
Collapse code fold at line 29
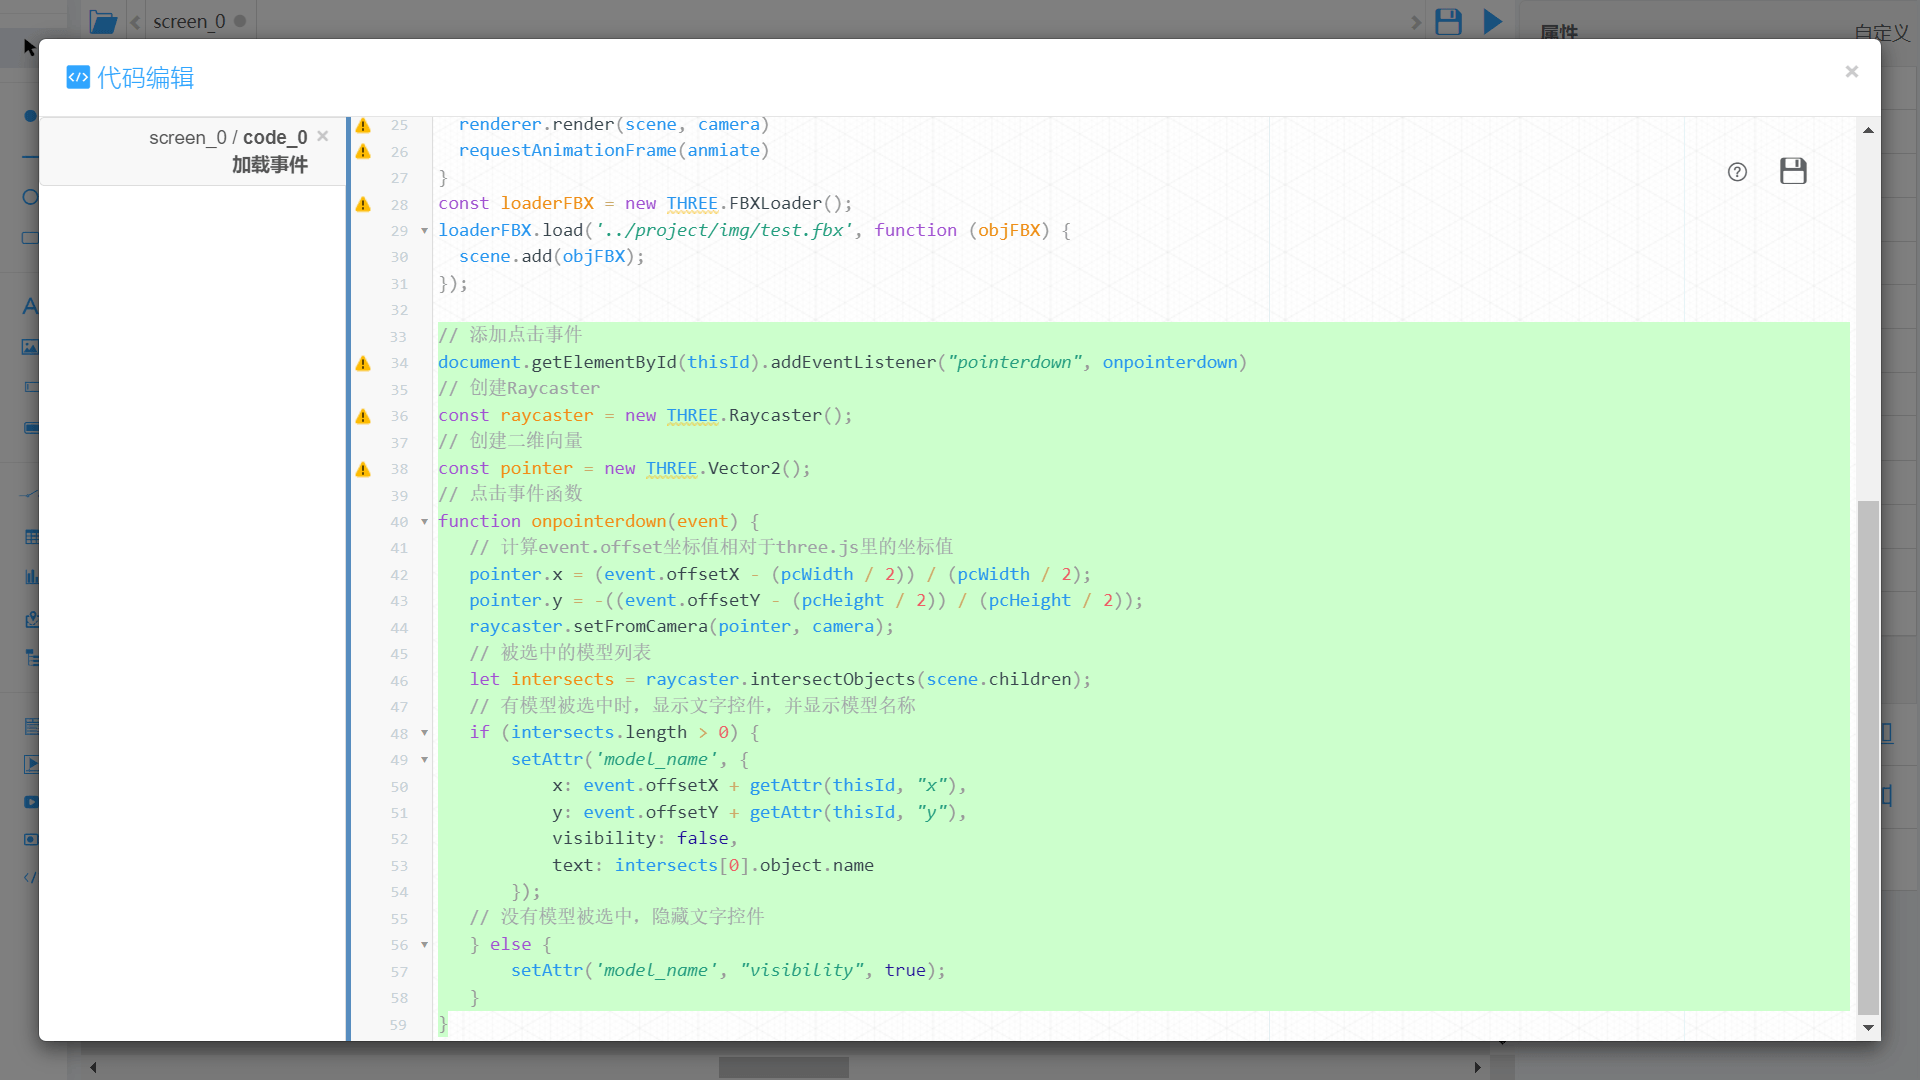click(424, 231)
